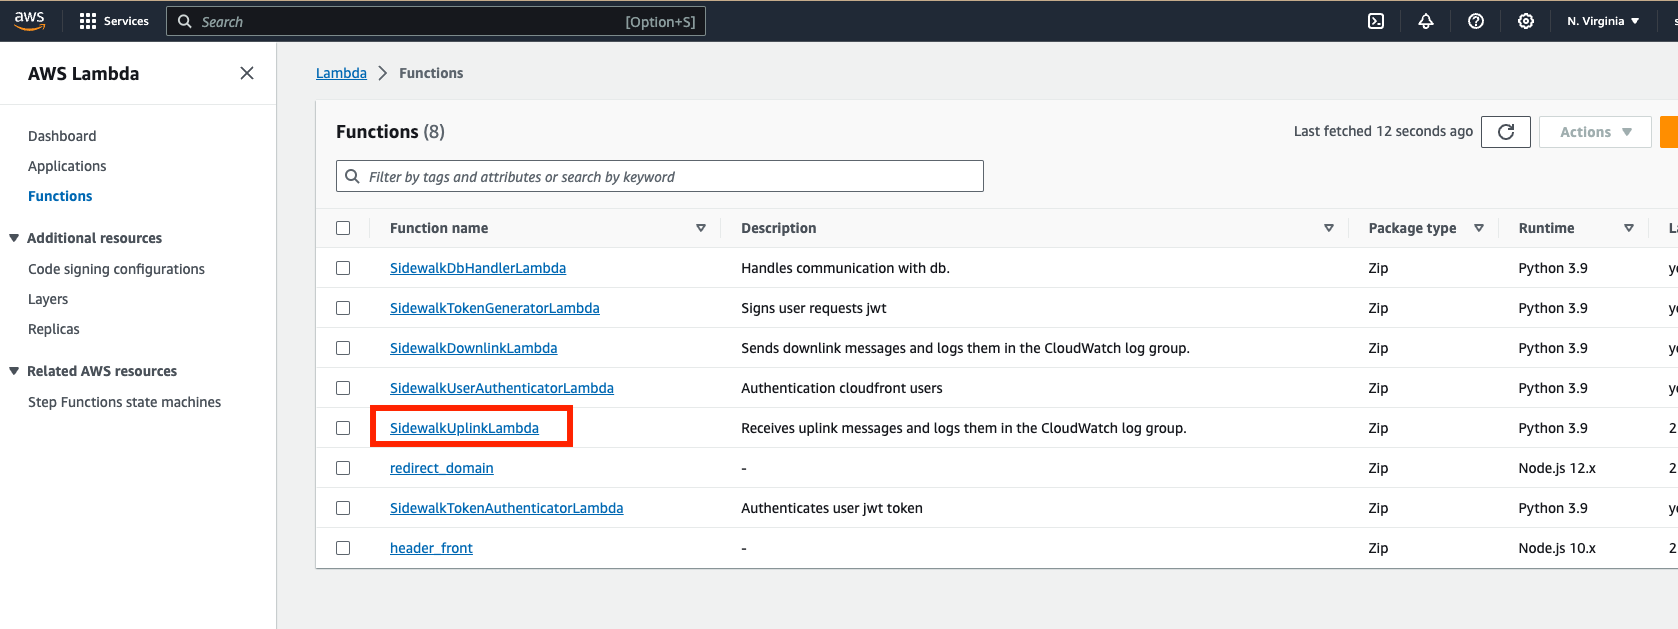Open the SidewalkUserAuthenticatorLambda function
This screenshot has width=1678, height=629.
click(502, 388)
